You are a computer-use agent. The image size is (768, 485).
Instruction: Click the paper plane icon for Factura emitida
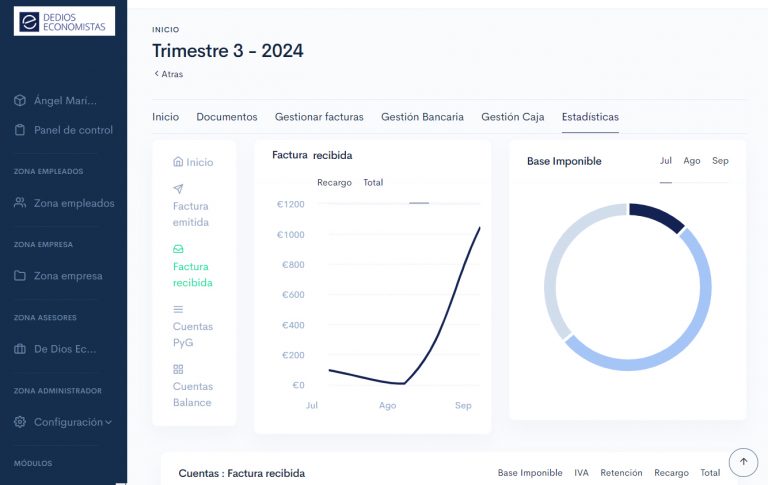(178, 189)
